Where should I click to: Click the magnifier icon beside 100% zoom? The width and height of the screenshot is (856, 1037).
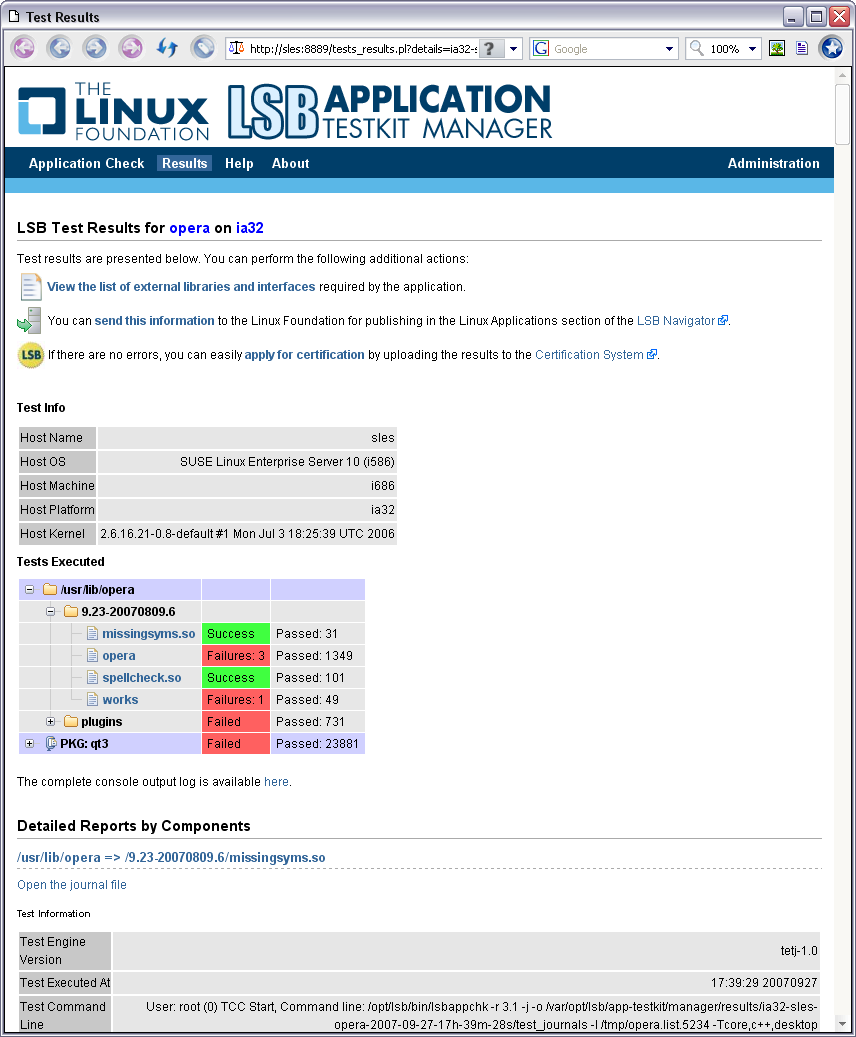(x=697, y=48)
